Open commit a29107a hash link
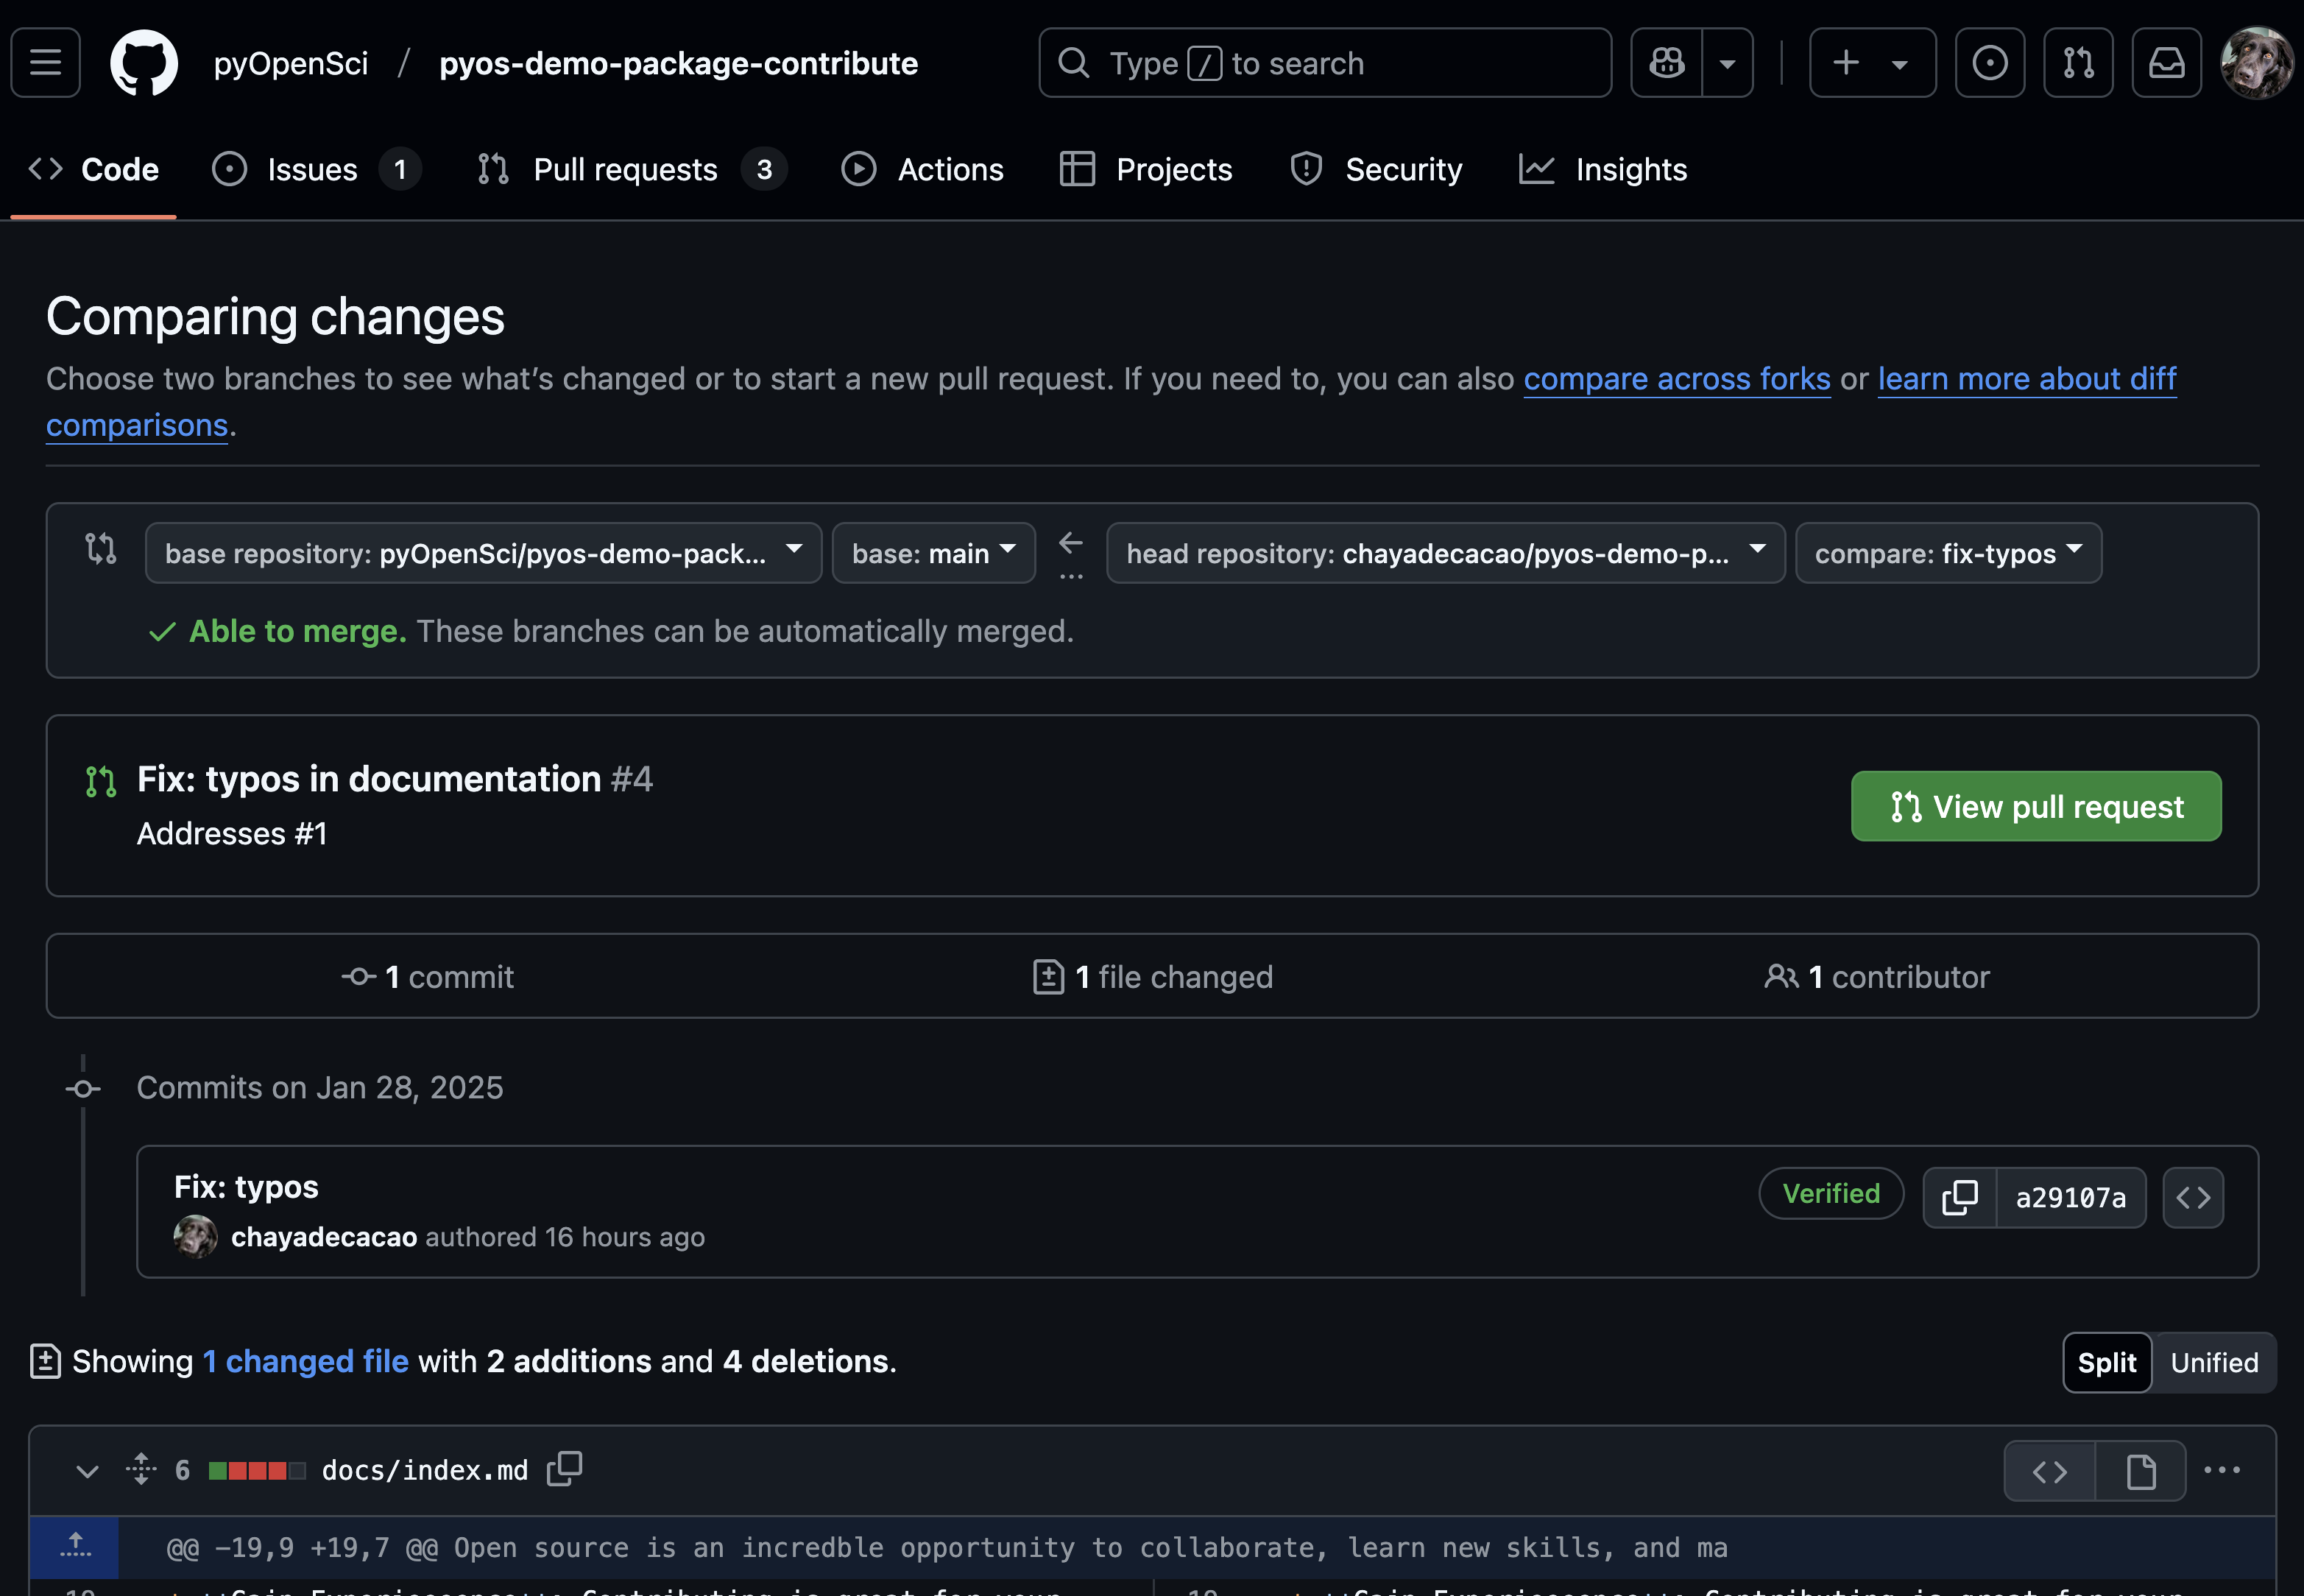 (2071, 1198)
